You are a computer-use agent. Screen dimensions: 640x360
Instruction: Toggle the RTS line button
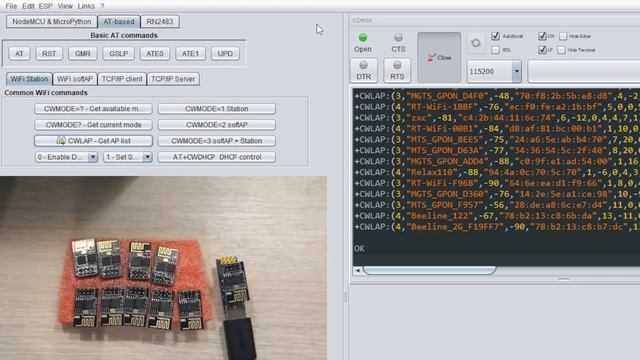tap(397, 70)
